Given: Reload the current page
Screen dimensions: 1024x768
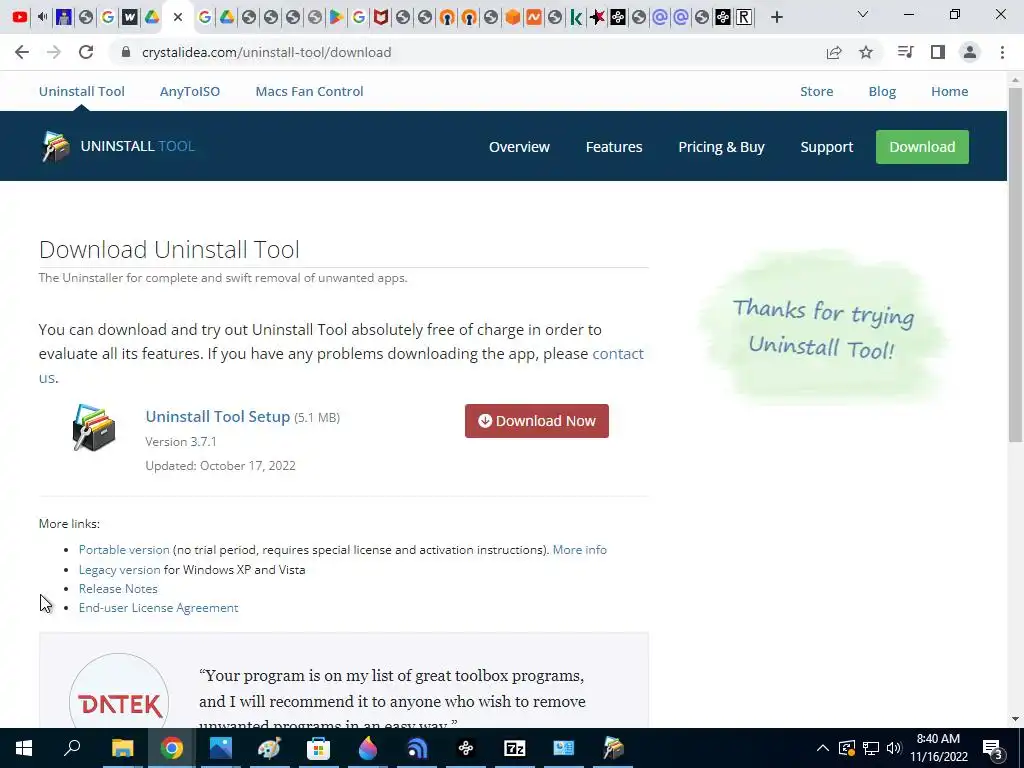Looking at the screenshot, I should (x=86, y=52).
